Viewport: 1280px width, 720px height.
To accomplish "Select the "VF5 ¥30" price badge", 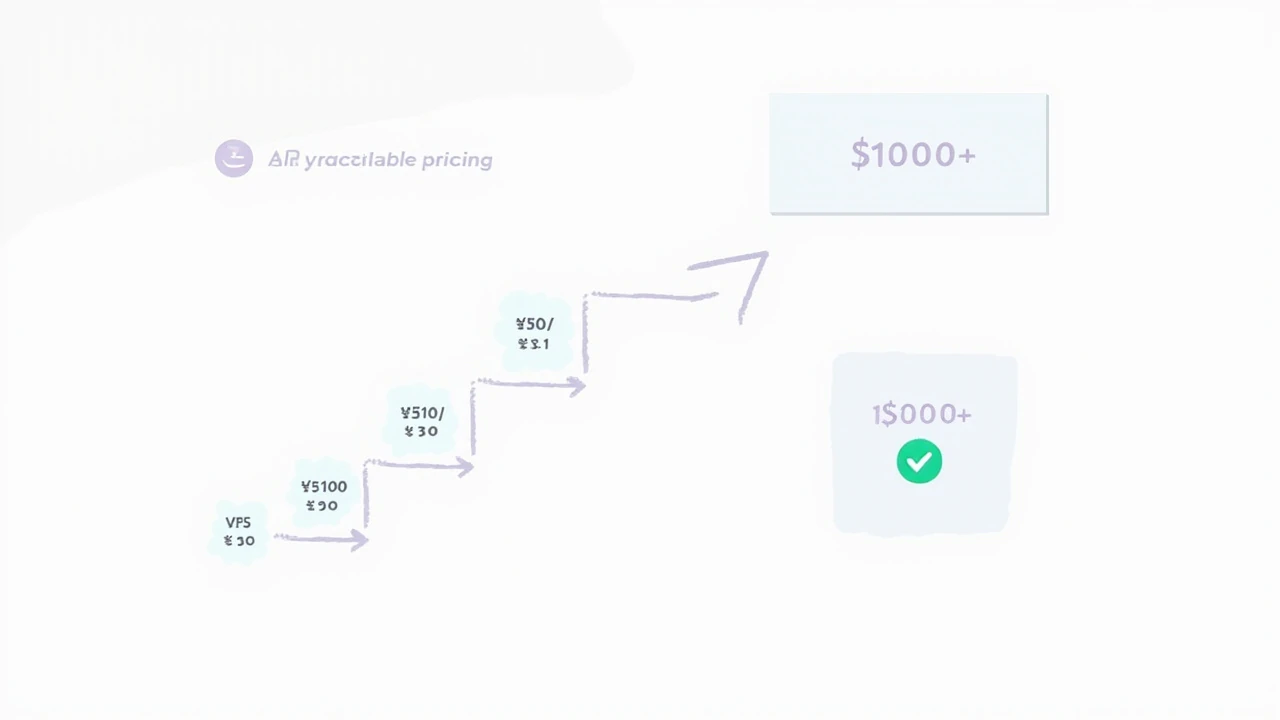I will pyautogui.click(x=240, y=531).
